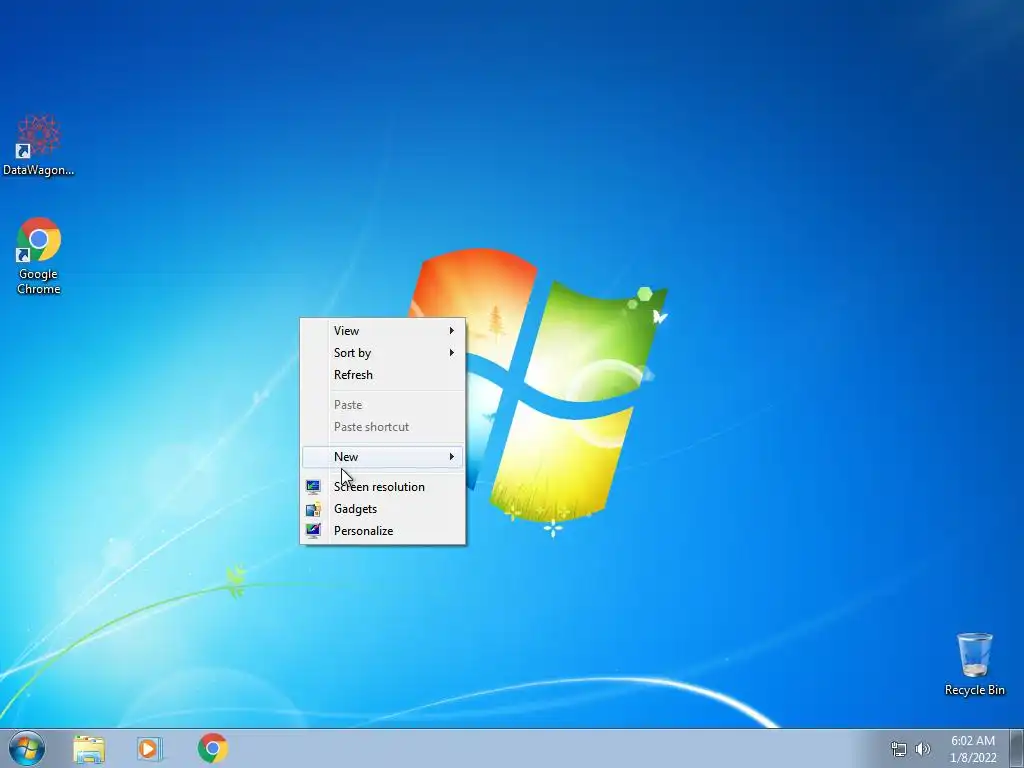Image resolution: width=1024 pixels, height=768 pixels.
Task: Open the network status tray icon
Action: pyautogui.click(x=899, y=750)
